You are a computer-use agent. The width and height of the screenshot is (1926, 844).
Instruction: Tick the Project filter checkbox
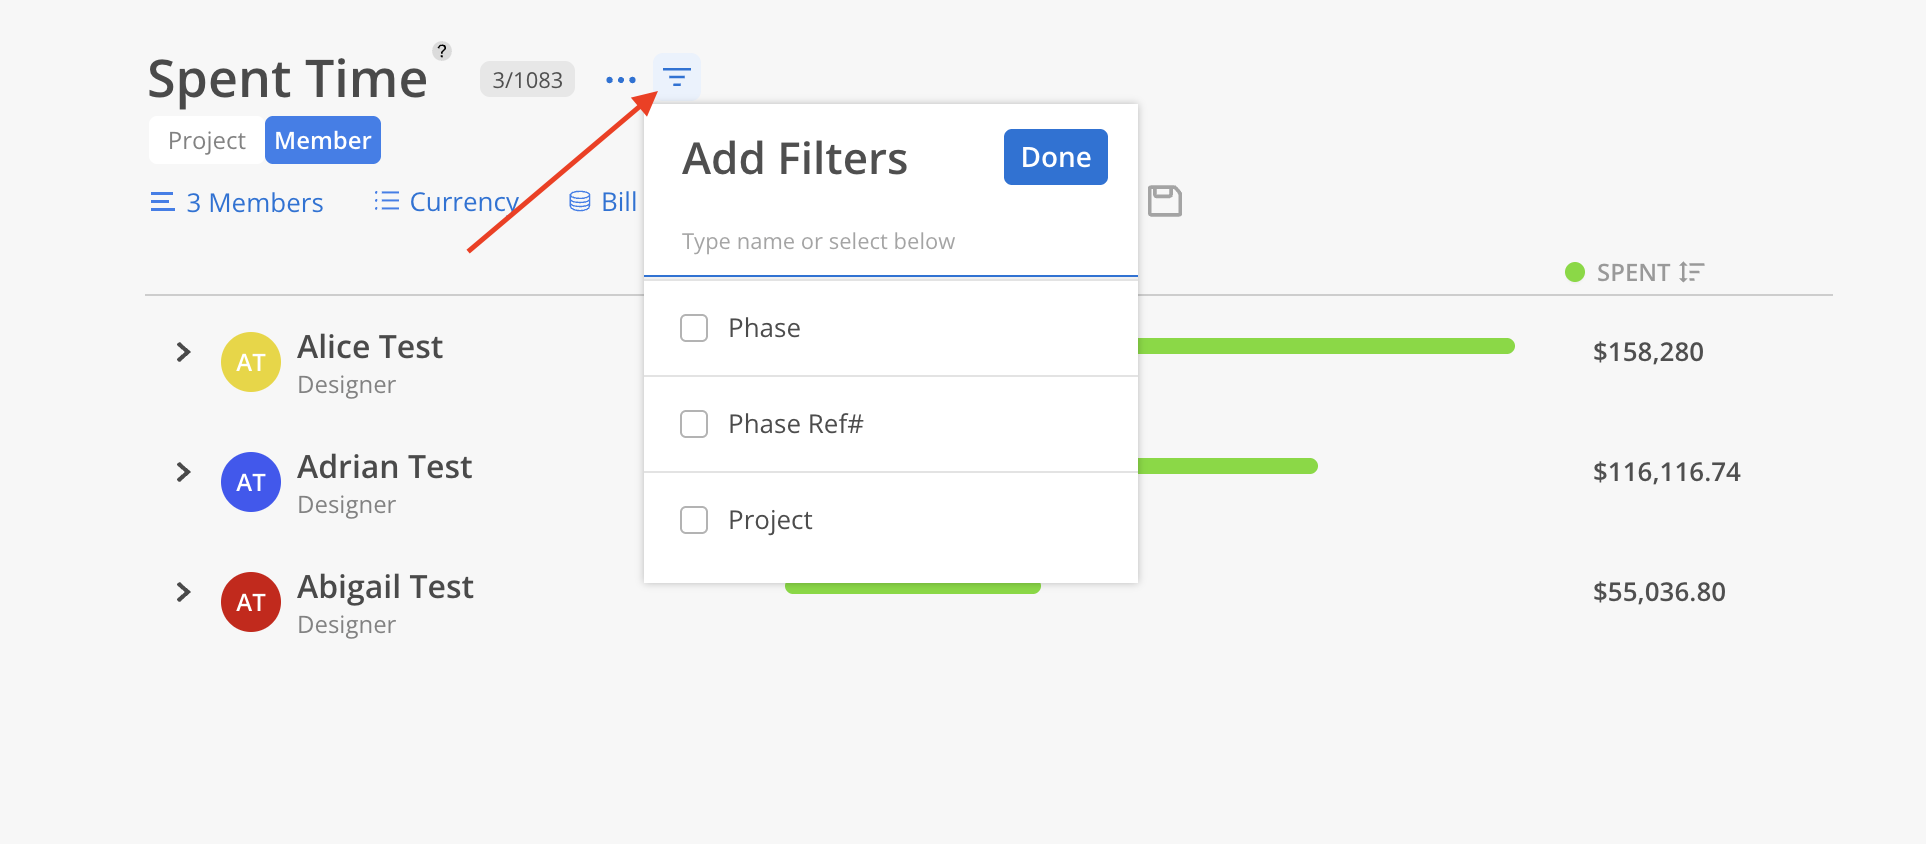coord(694,520)
